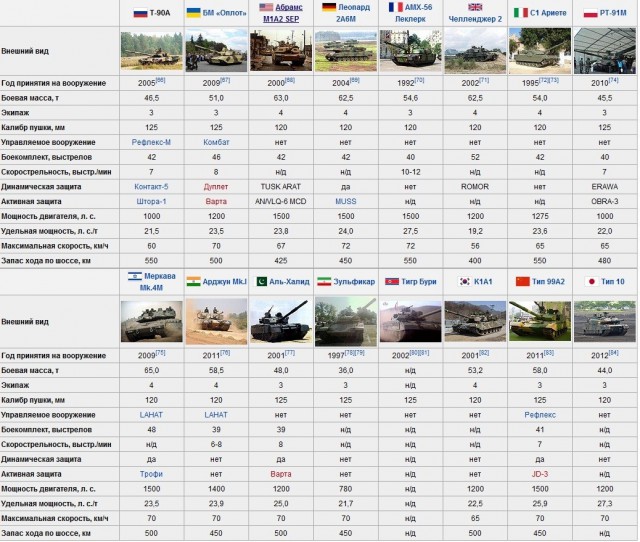Viewport: 640px width, 542px height.
Task: Open the Тип 10 link
Action: (x=613, y=282)
